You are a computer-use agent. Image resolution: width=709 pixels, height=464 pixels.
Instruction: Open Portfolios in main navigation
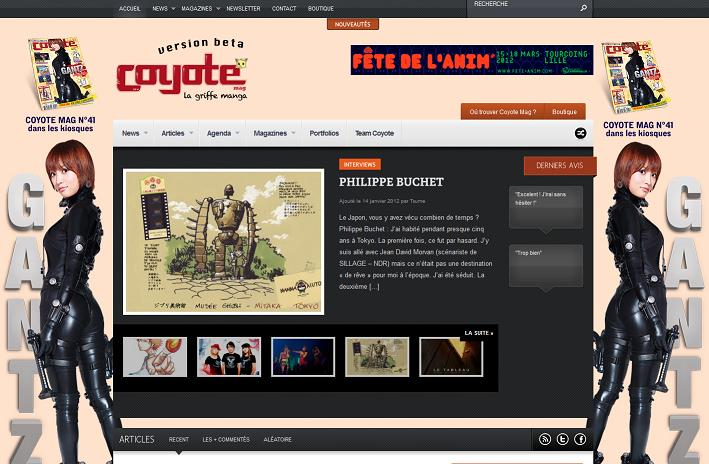tap(324, 133)
